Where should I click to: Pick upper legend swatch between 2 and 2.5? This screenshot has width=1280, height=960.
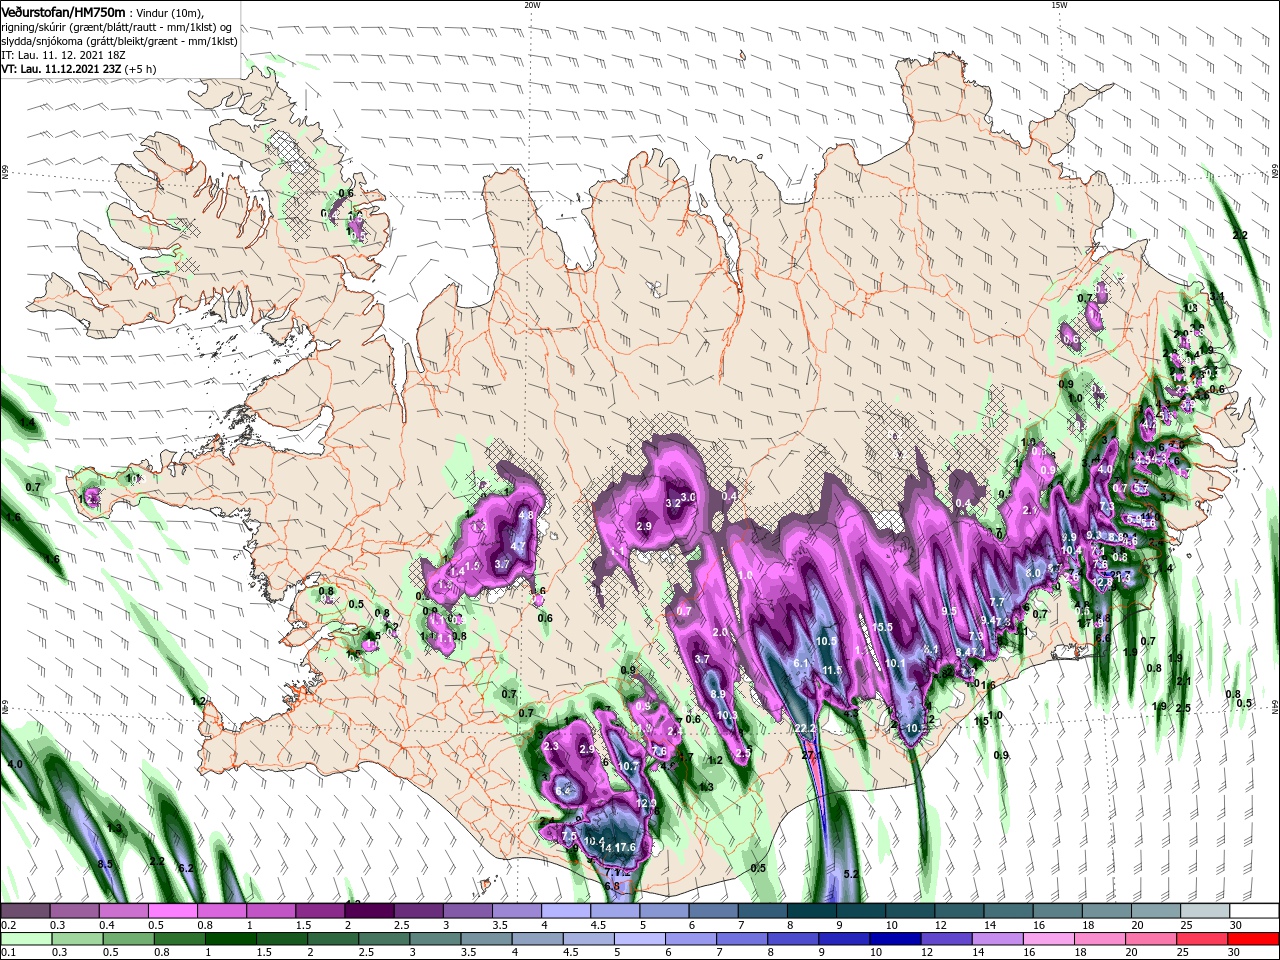tap(370, 911)
